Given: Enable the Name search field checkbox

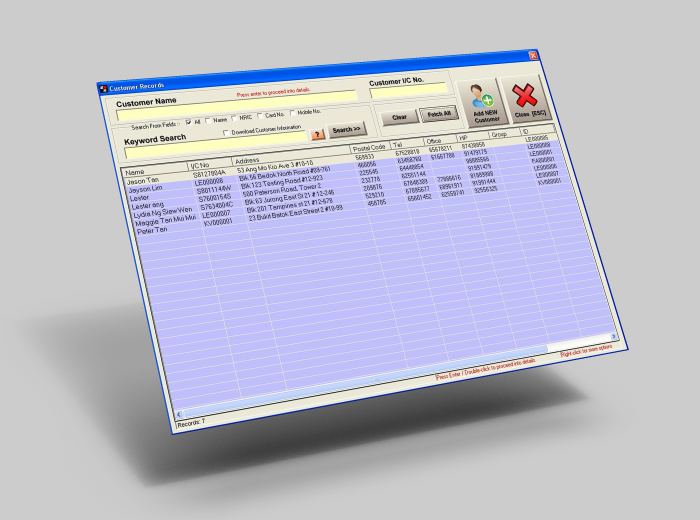Looking at the screenshot, I should click(x=208, y=121).
